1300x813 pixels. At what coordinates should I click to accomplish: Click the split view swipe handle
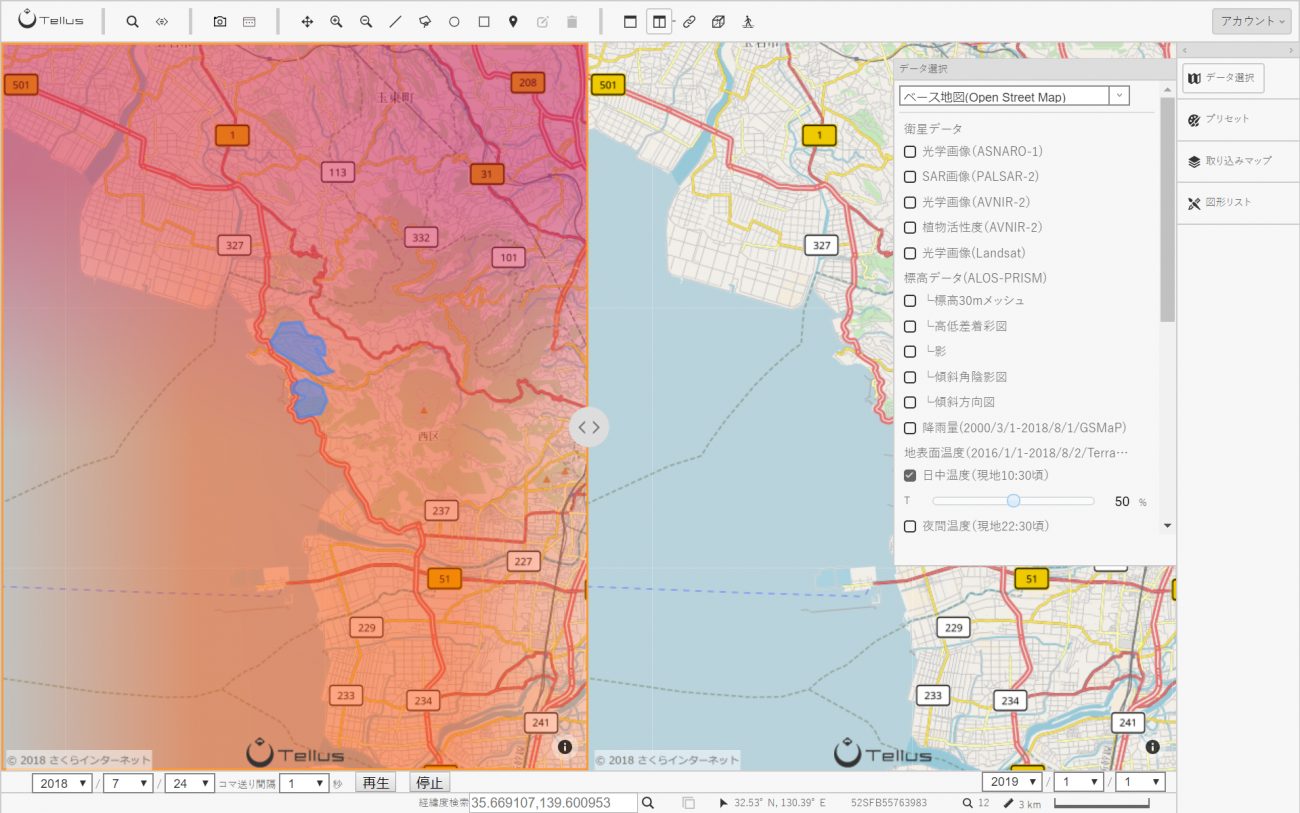click(x=589, y=427)
